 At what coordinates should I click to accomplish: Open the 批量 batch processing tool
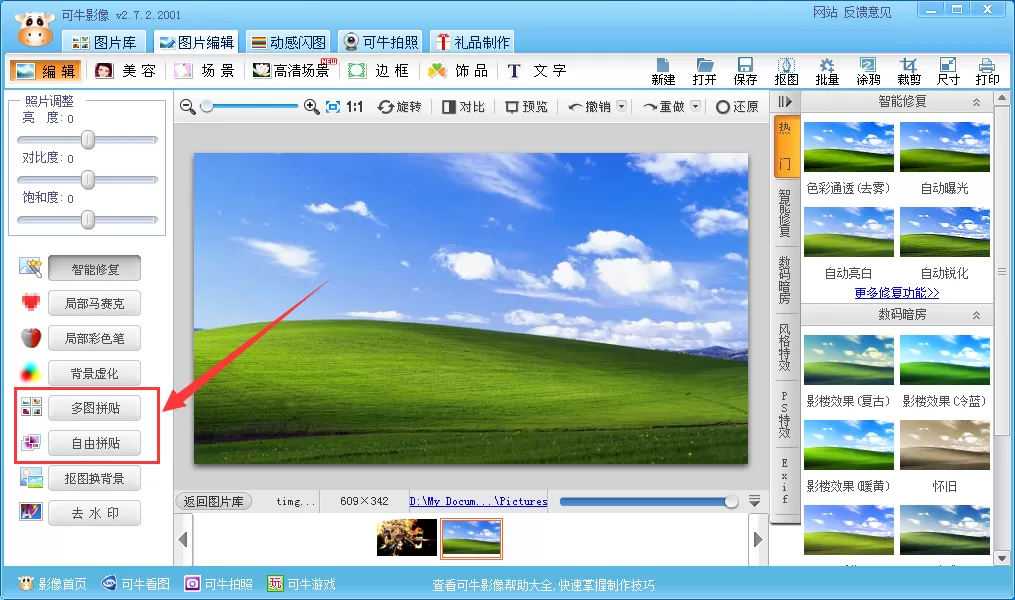[x=827, y=71]
